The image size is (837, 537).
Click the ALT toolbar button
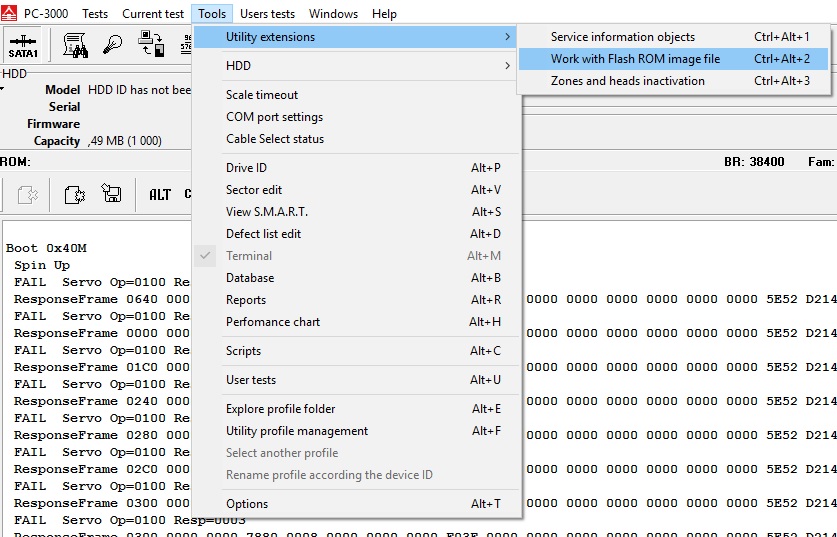[x=160, y=194]
